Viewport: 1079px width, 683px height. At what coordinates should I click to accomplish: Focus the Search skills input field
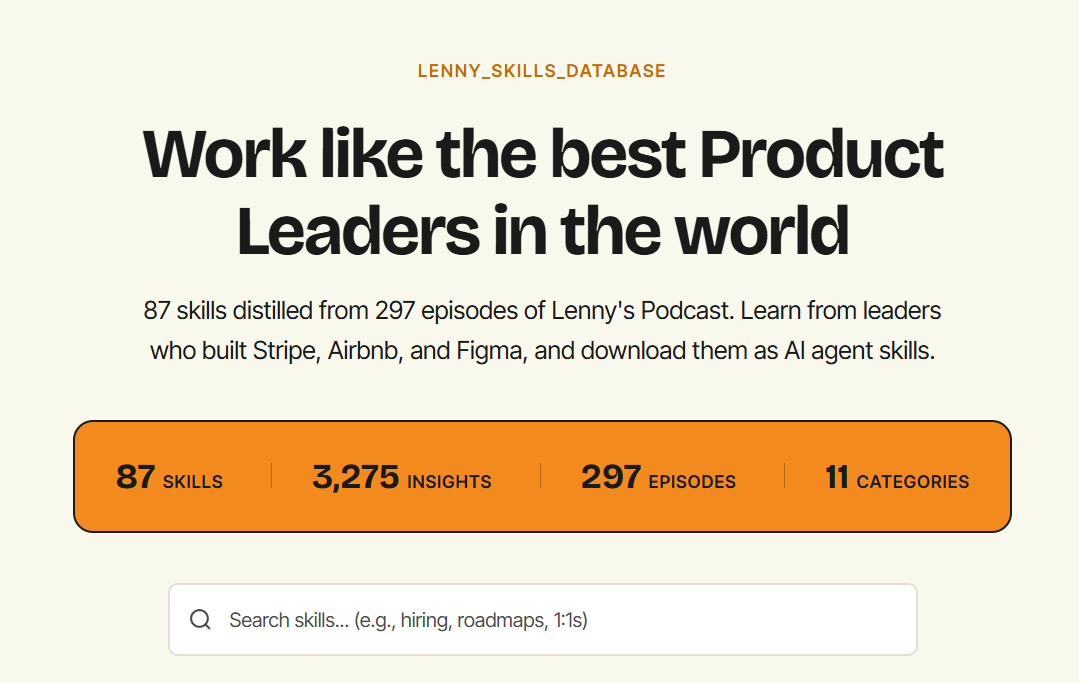(560, 620)
